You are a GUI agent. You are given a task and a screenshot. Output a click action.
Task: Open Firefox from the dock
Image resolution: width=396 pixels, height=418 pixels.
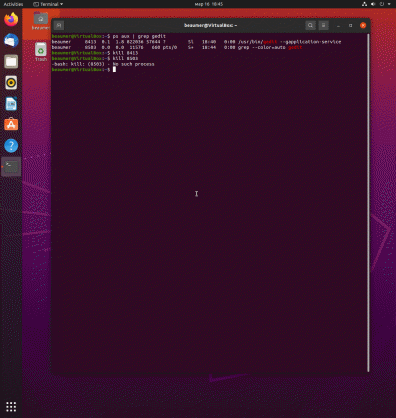tap(11, 19)
